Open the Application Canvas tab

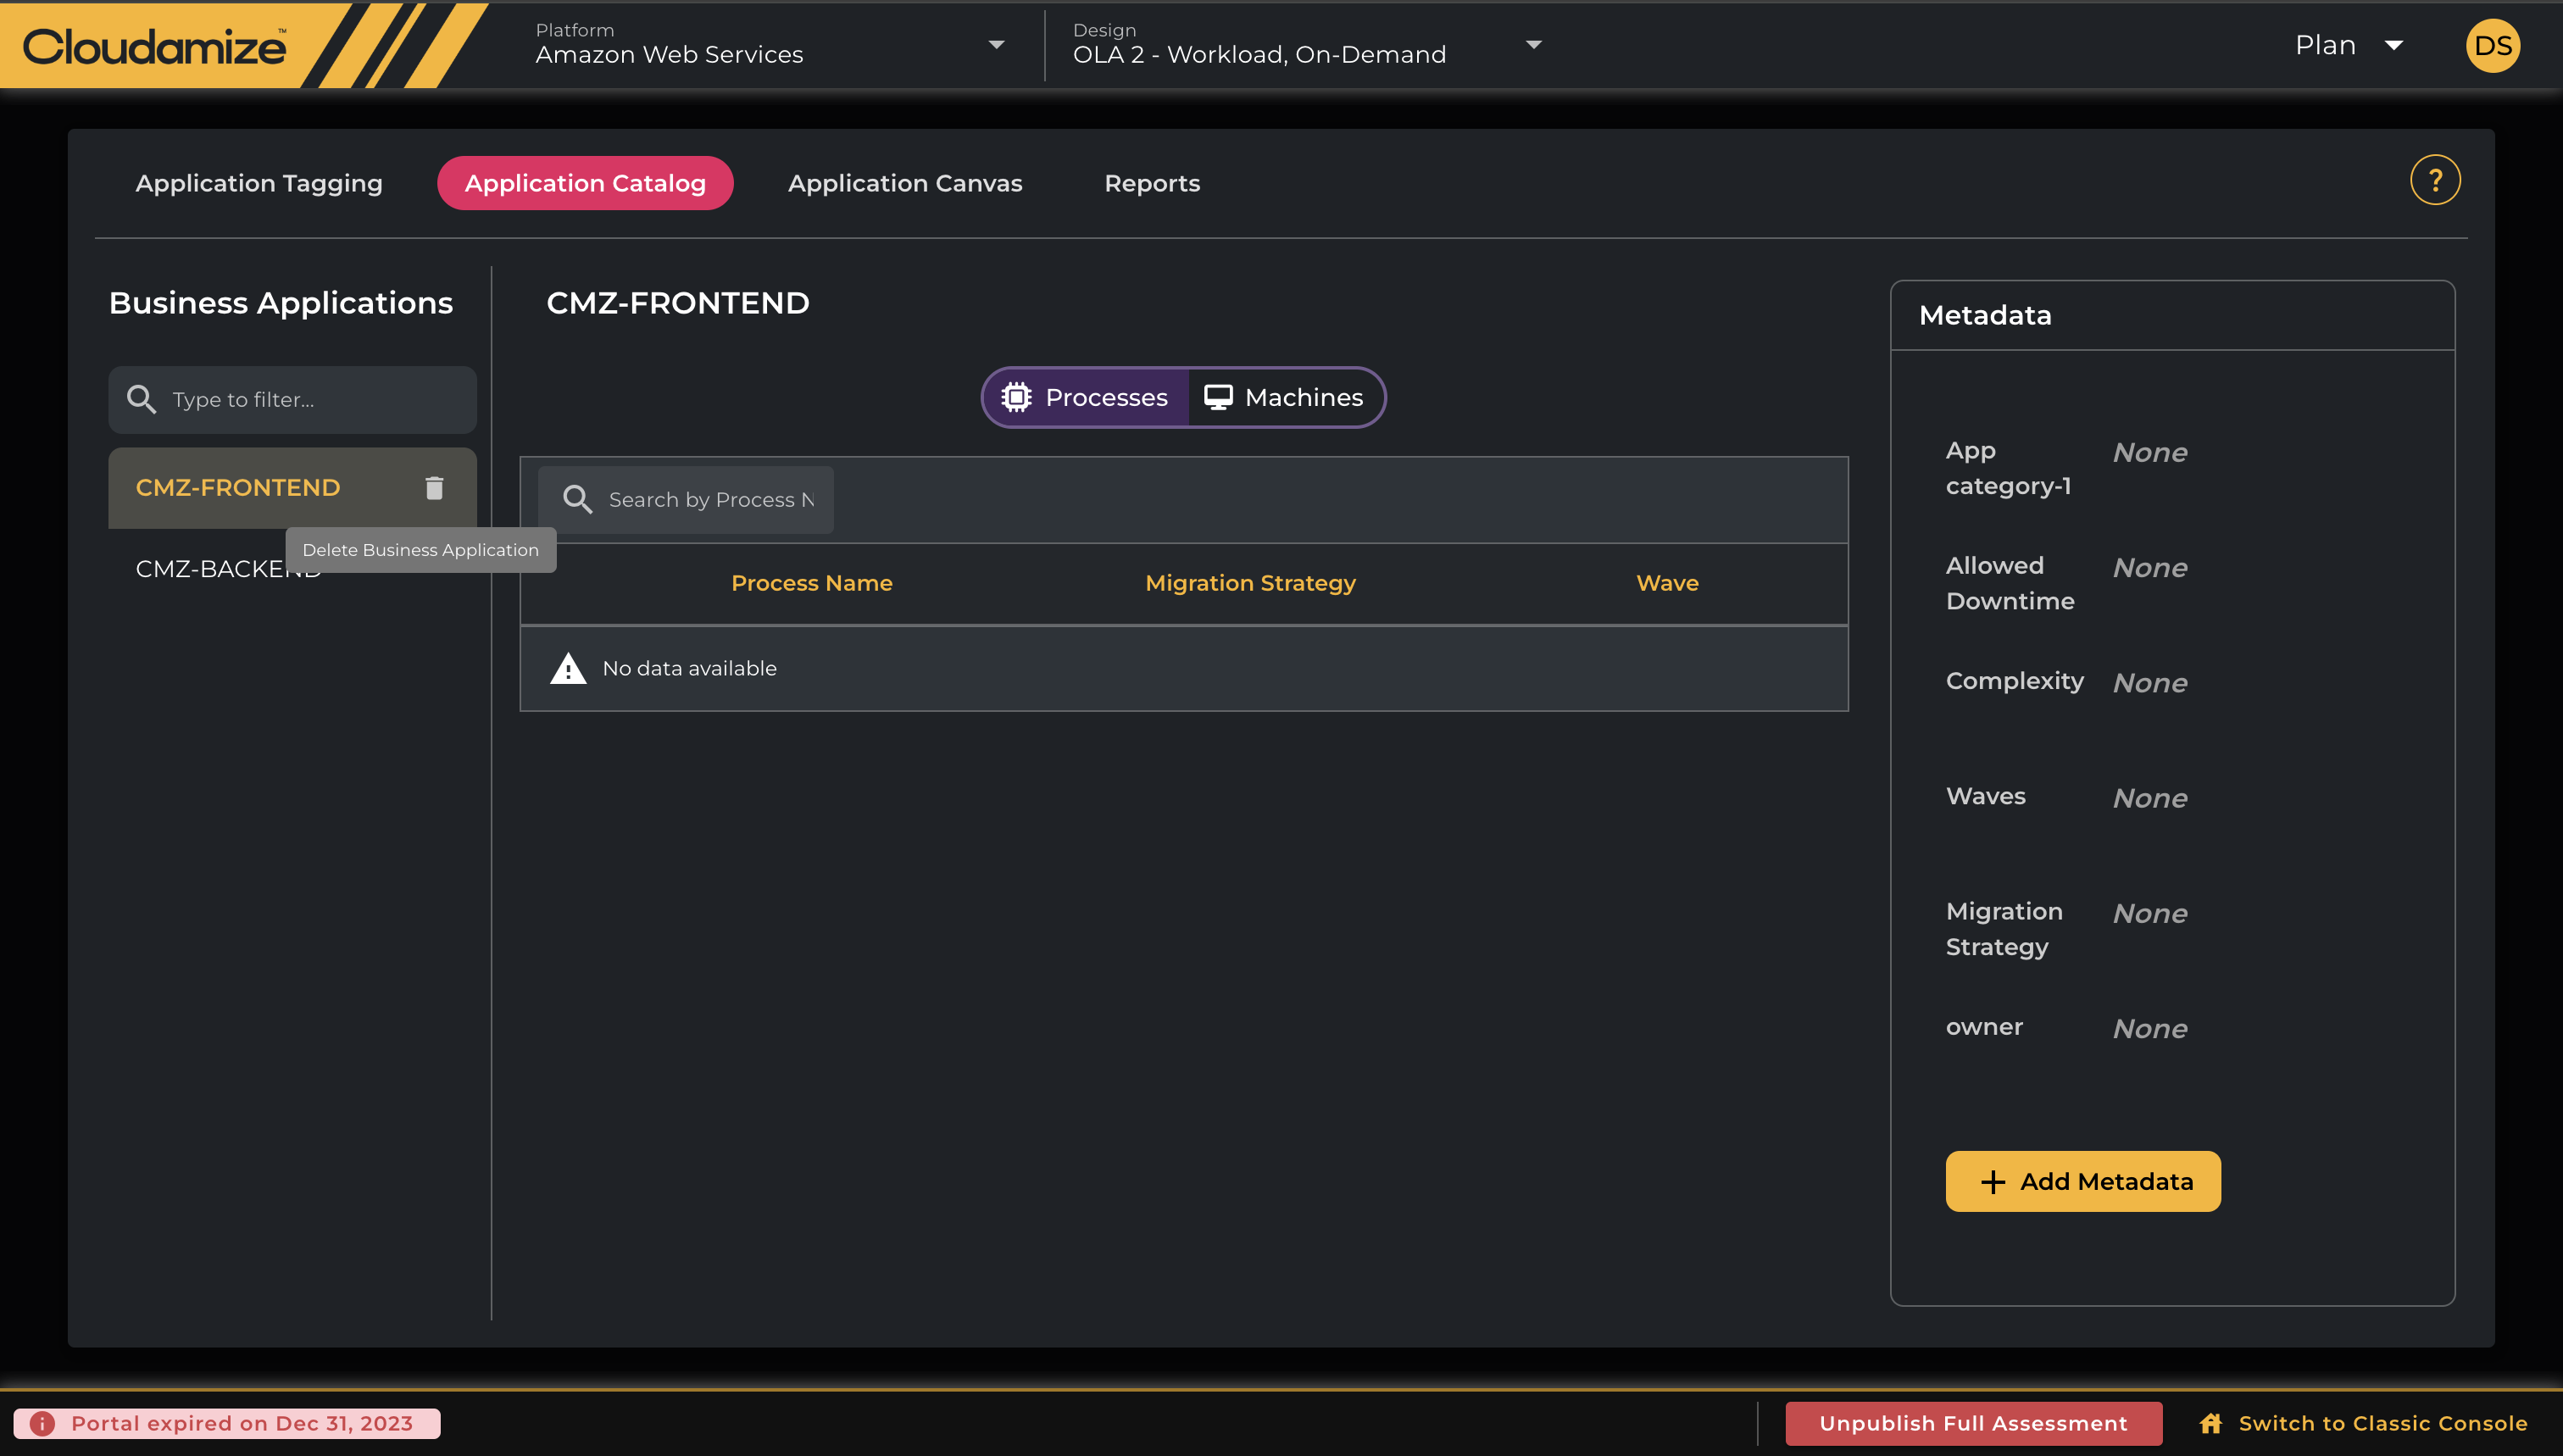(x=905, y=184)
